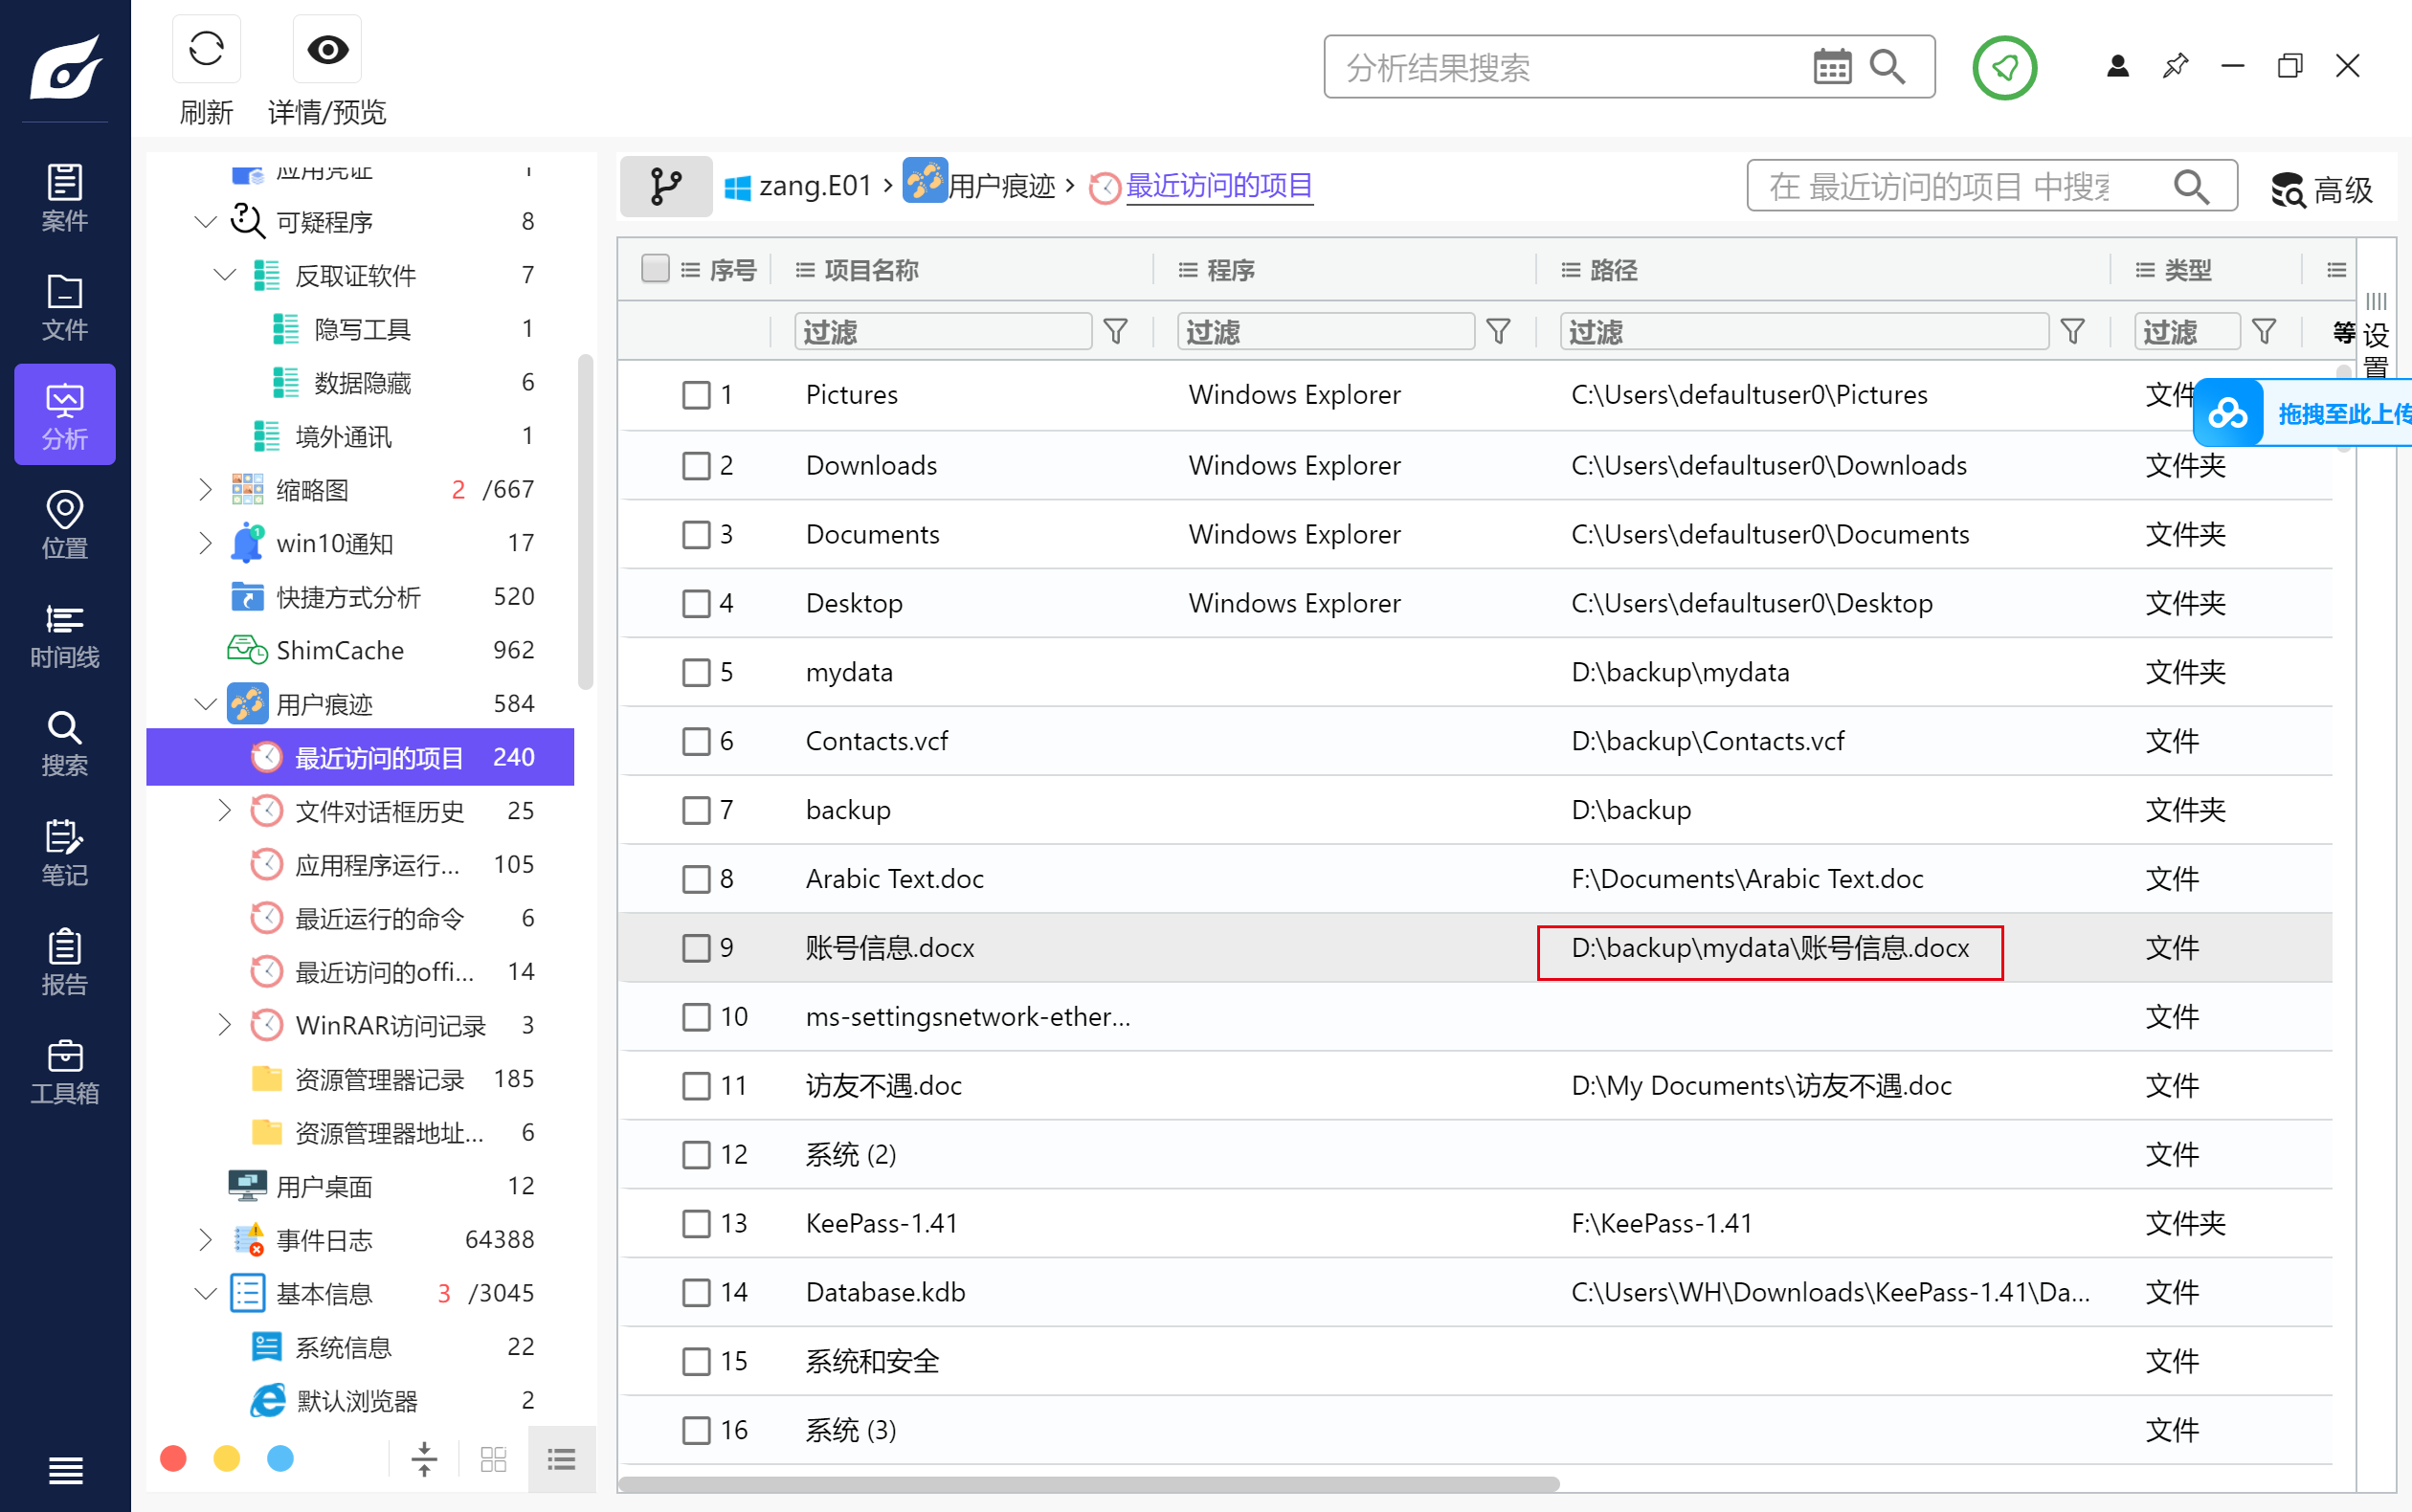Open the 项目名称 column header menu
This screenshot has height=1512, width=2412.
click(x=805, y=270)
